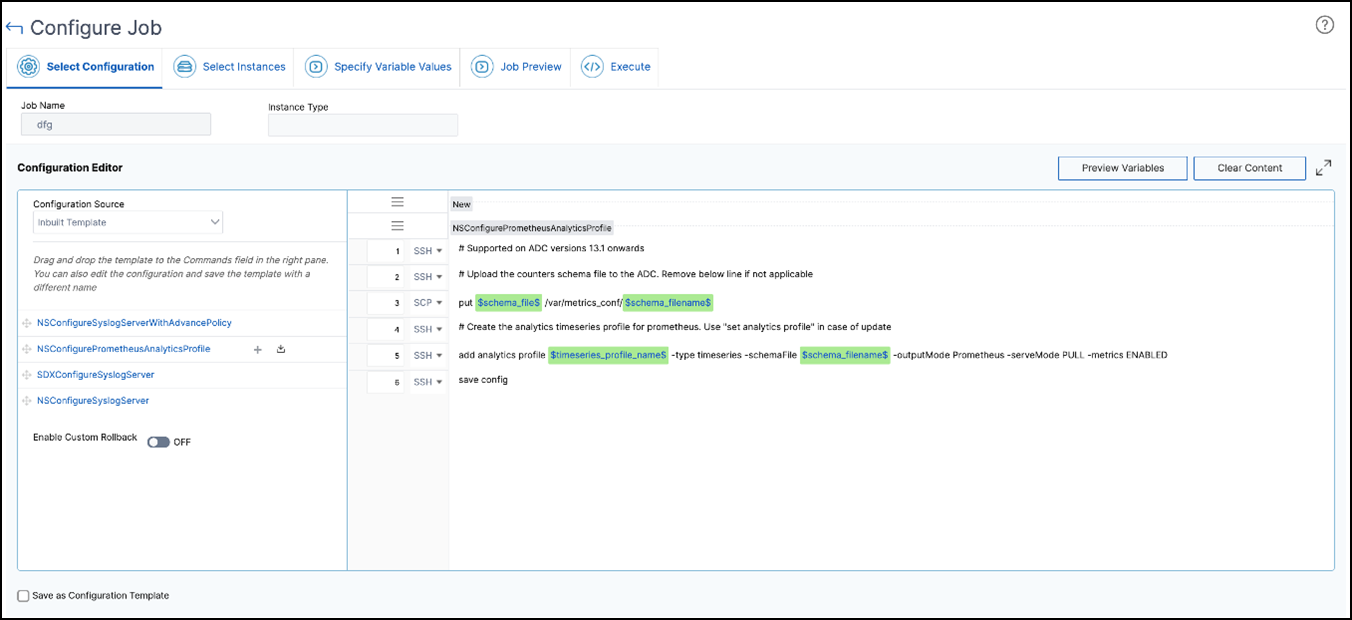Viewport: 1352px width, 620px height.
Task: Click the Clear Content button
Action: 1250,168
